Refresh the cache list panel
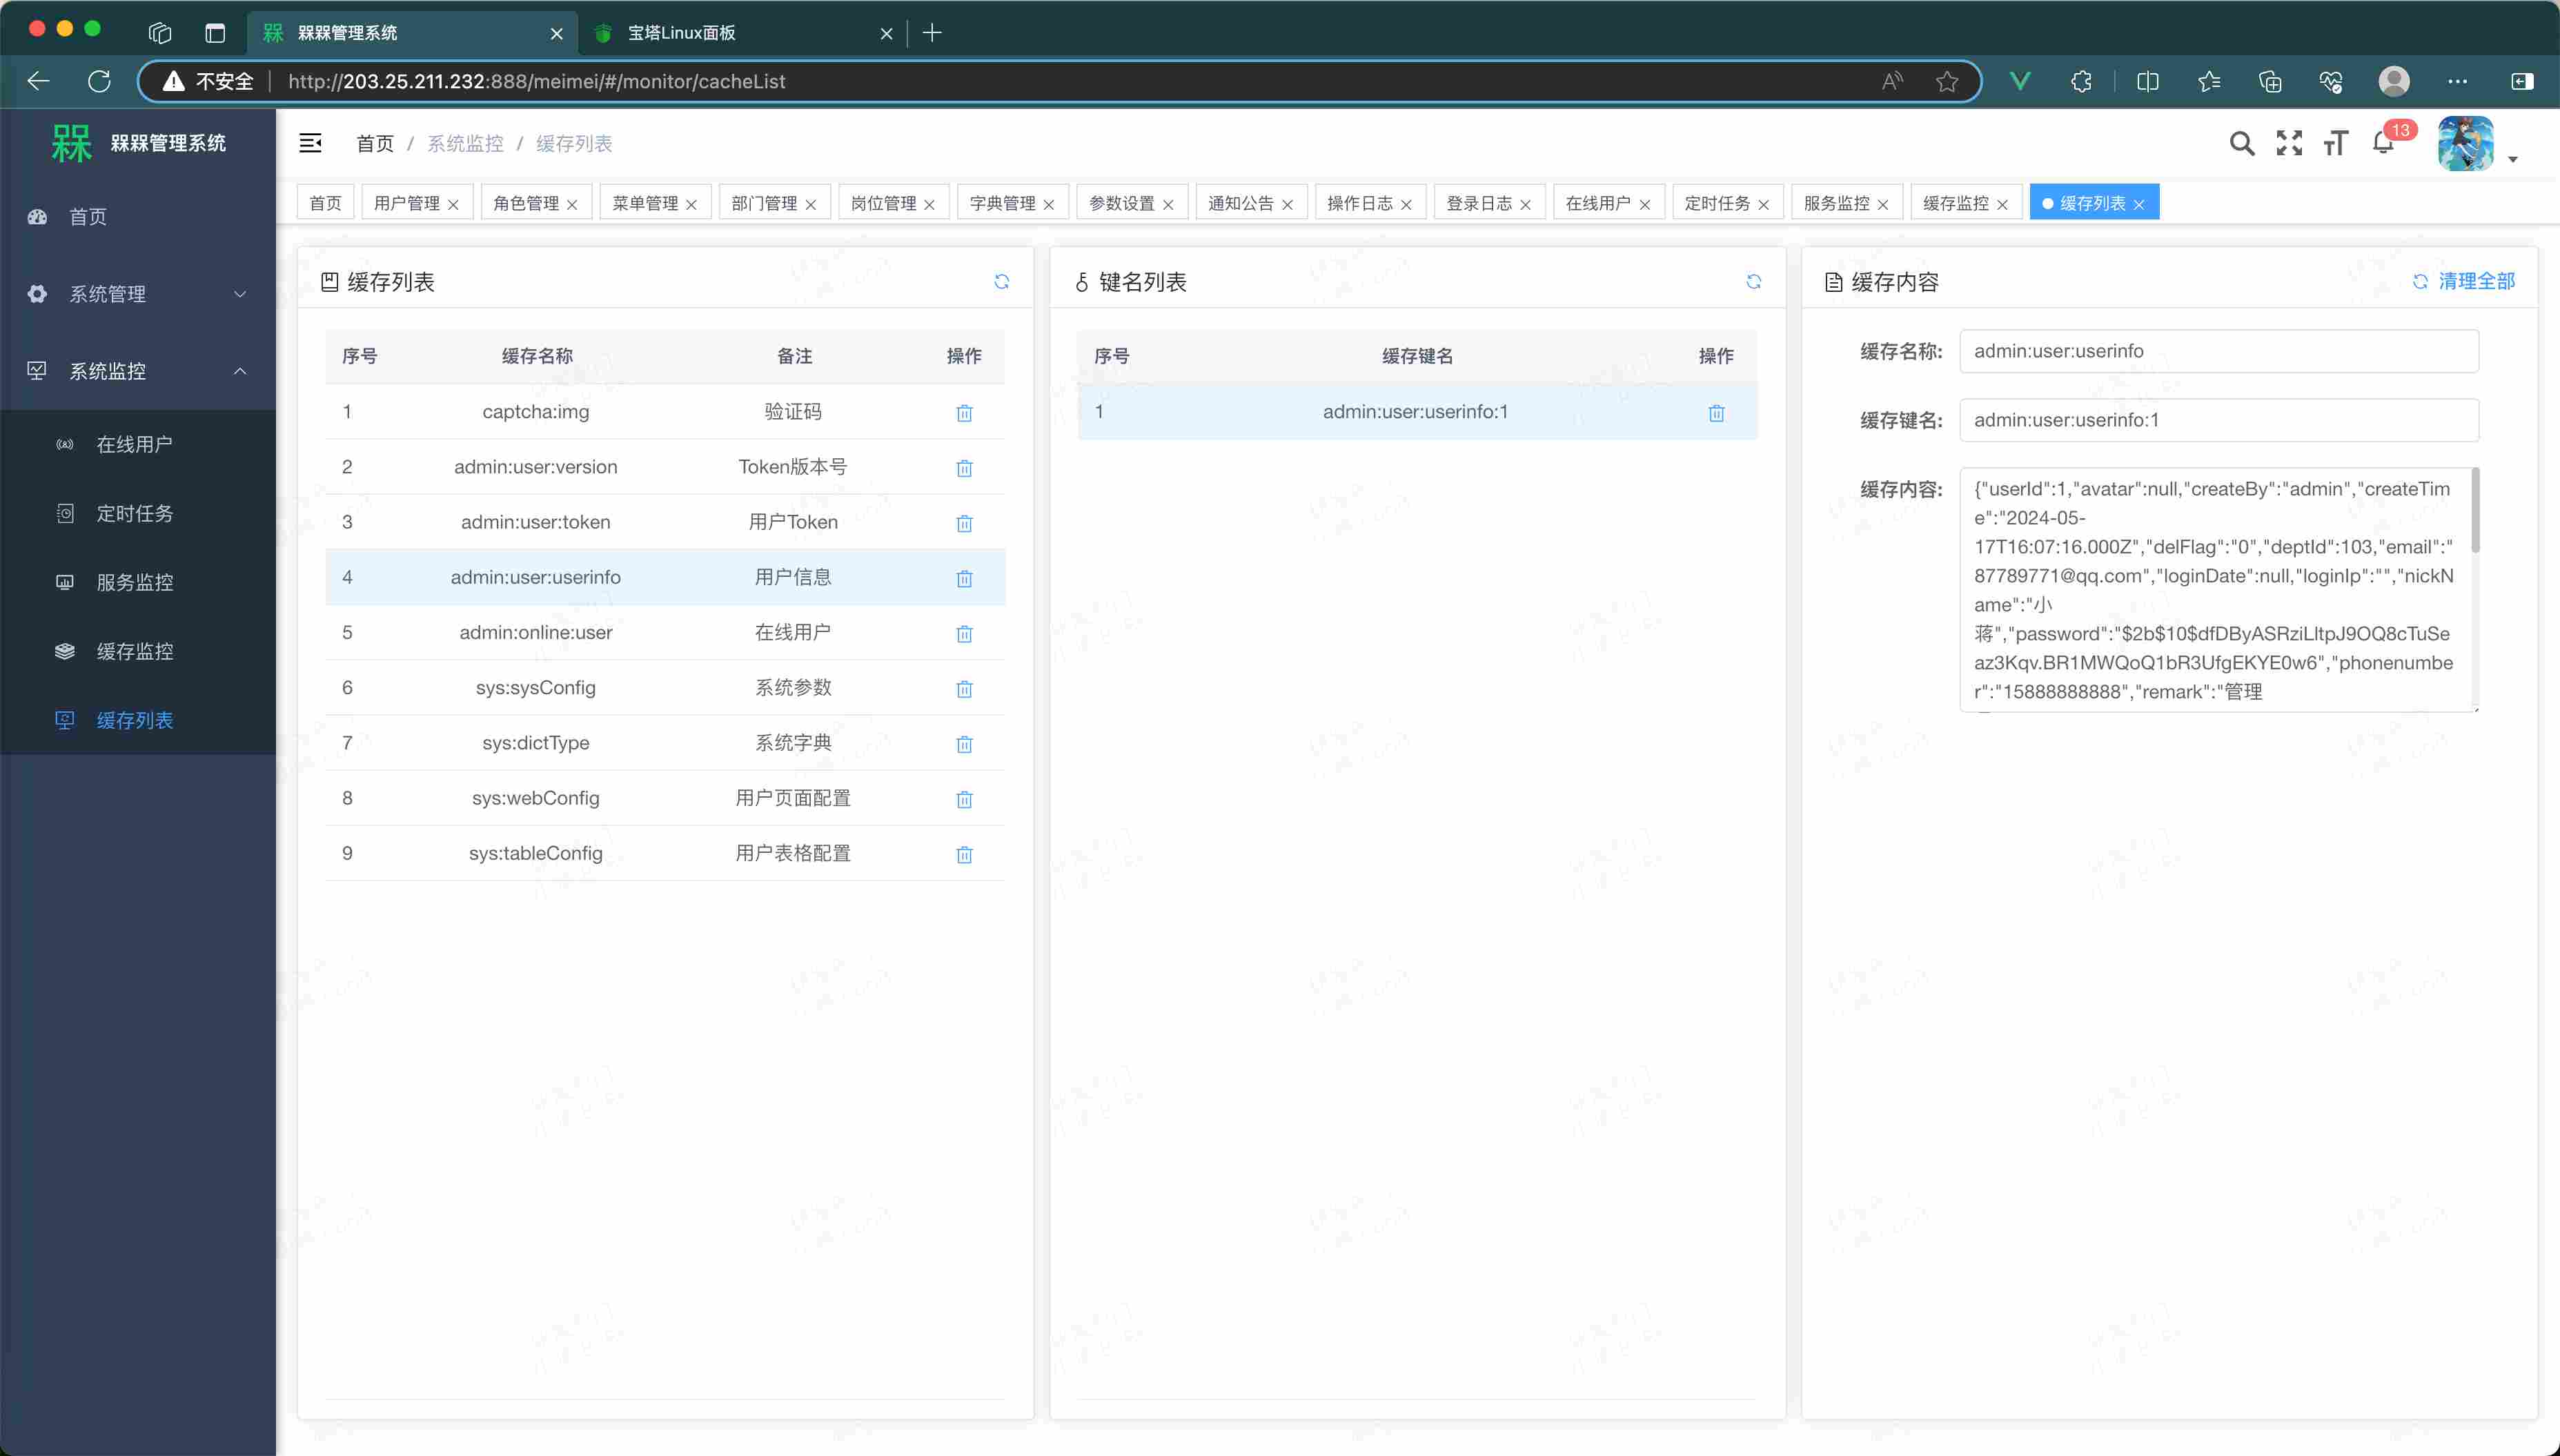Image resolution: width=2560 pixels, height=1456 pixels. [x=1001, y=282]
